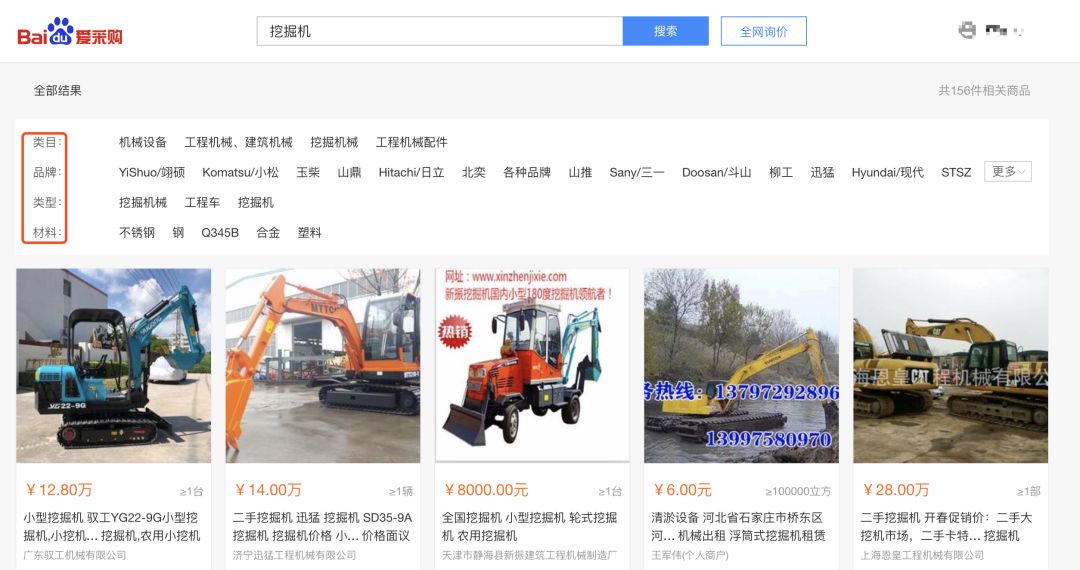
Task: Visit seller 天津市静海县新振建筑工程机械制造厂
Action: pos(529,555)
